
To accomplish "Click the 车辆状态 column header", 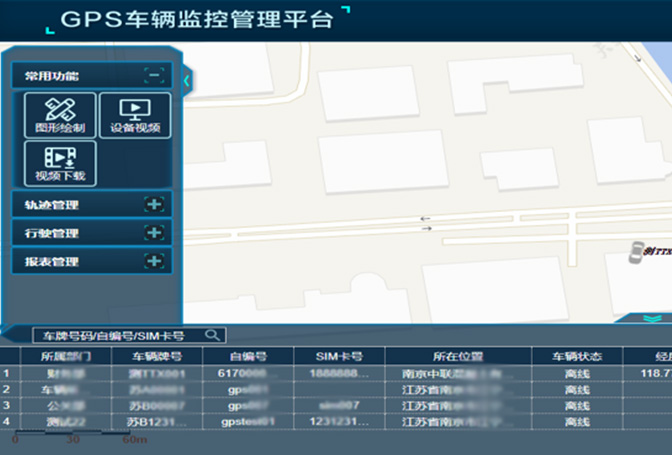I will (x=574, y=356).
